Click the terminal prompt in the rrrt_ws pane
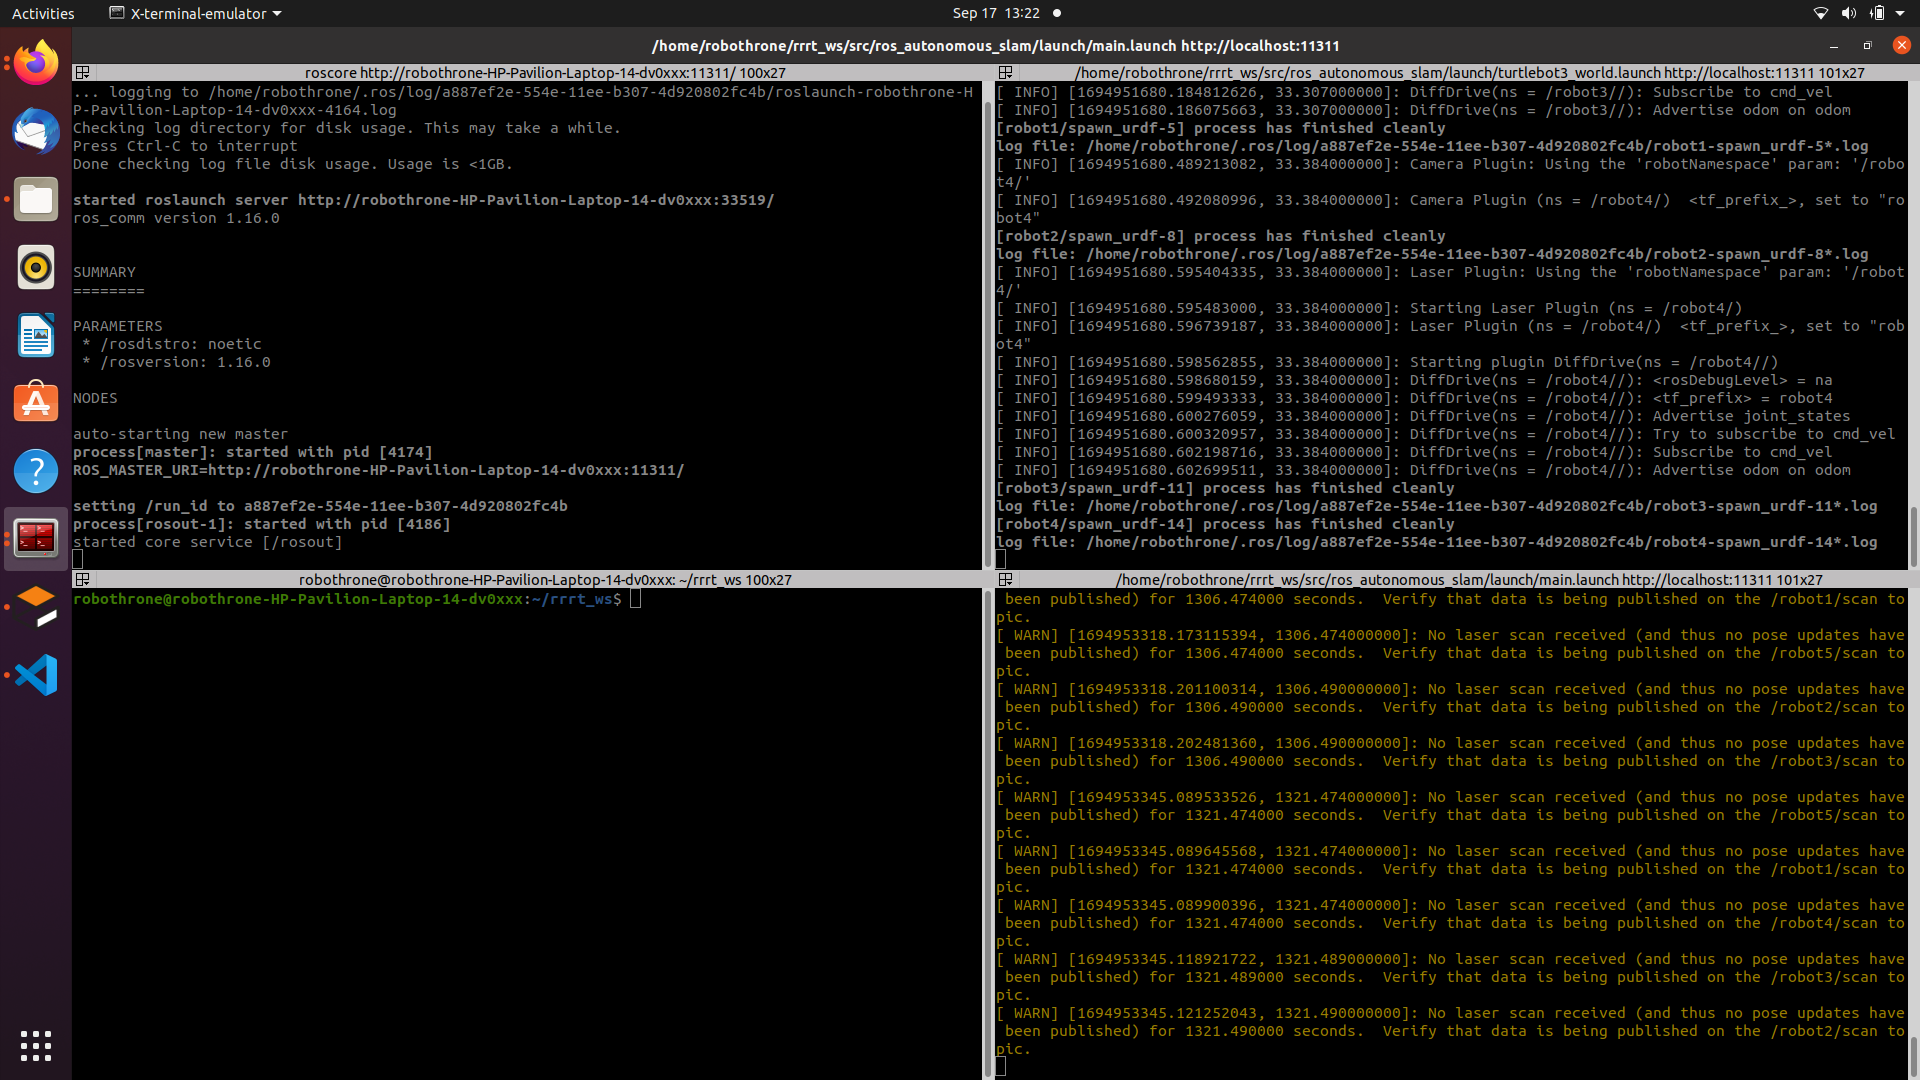This screenshot has width=1920, height=1080. 636,598
